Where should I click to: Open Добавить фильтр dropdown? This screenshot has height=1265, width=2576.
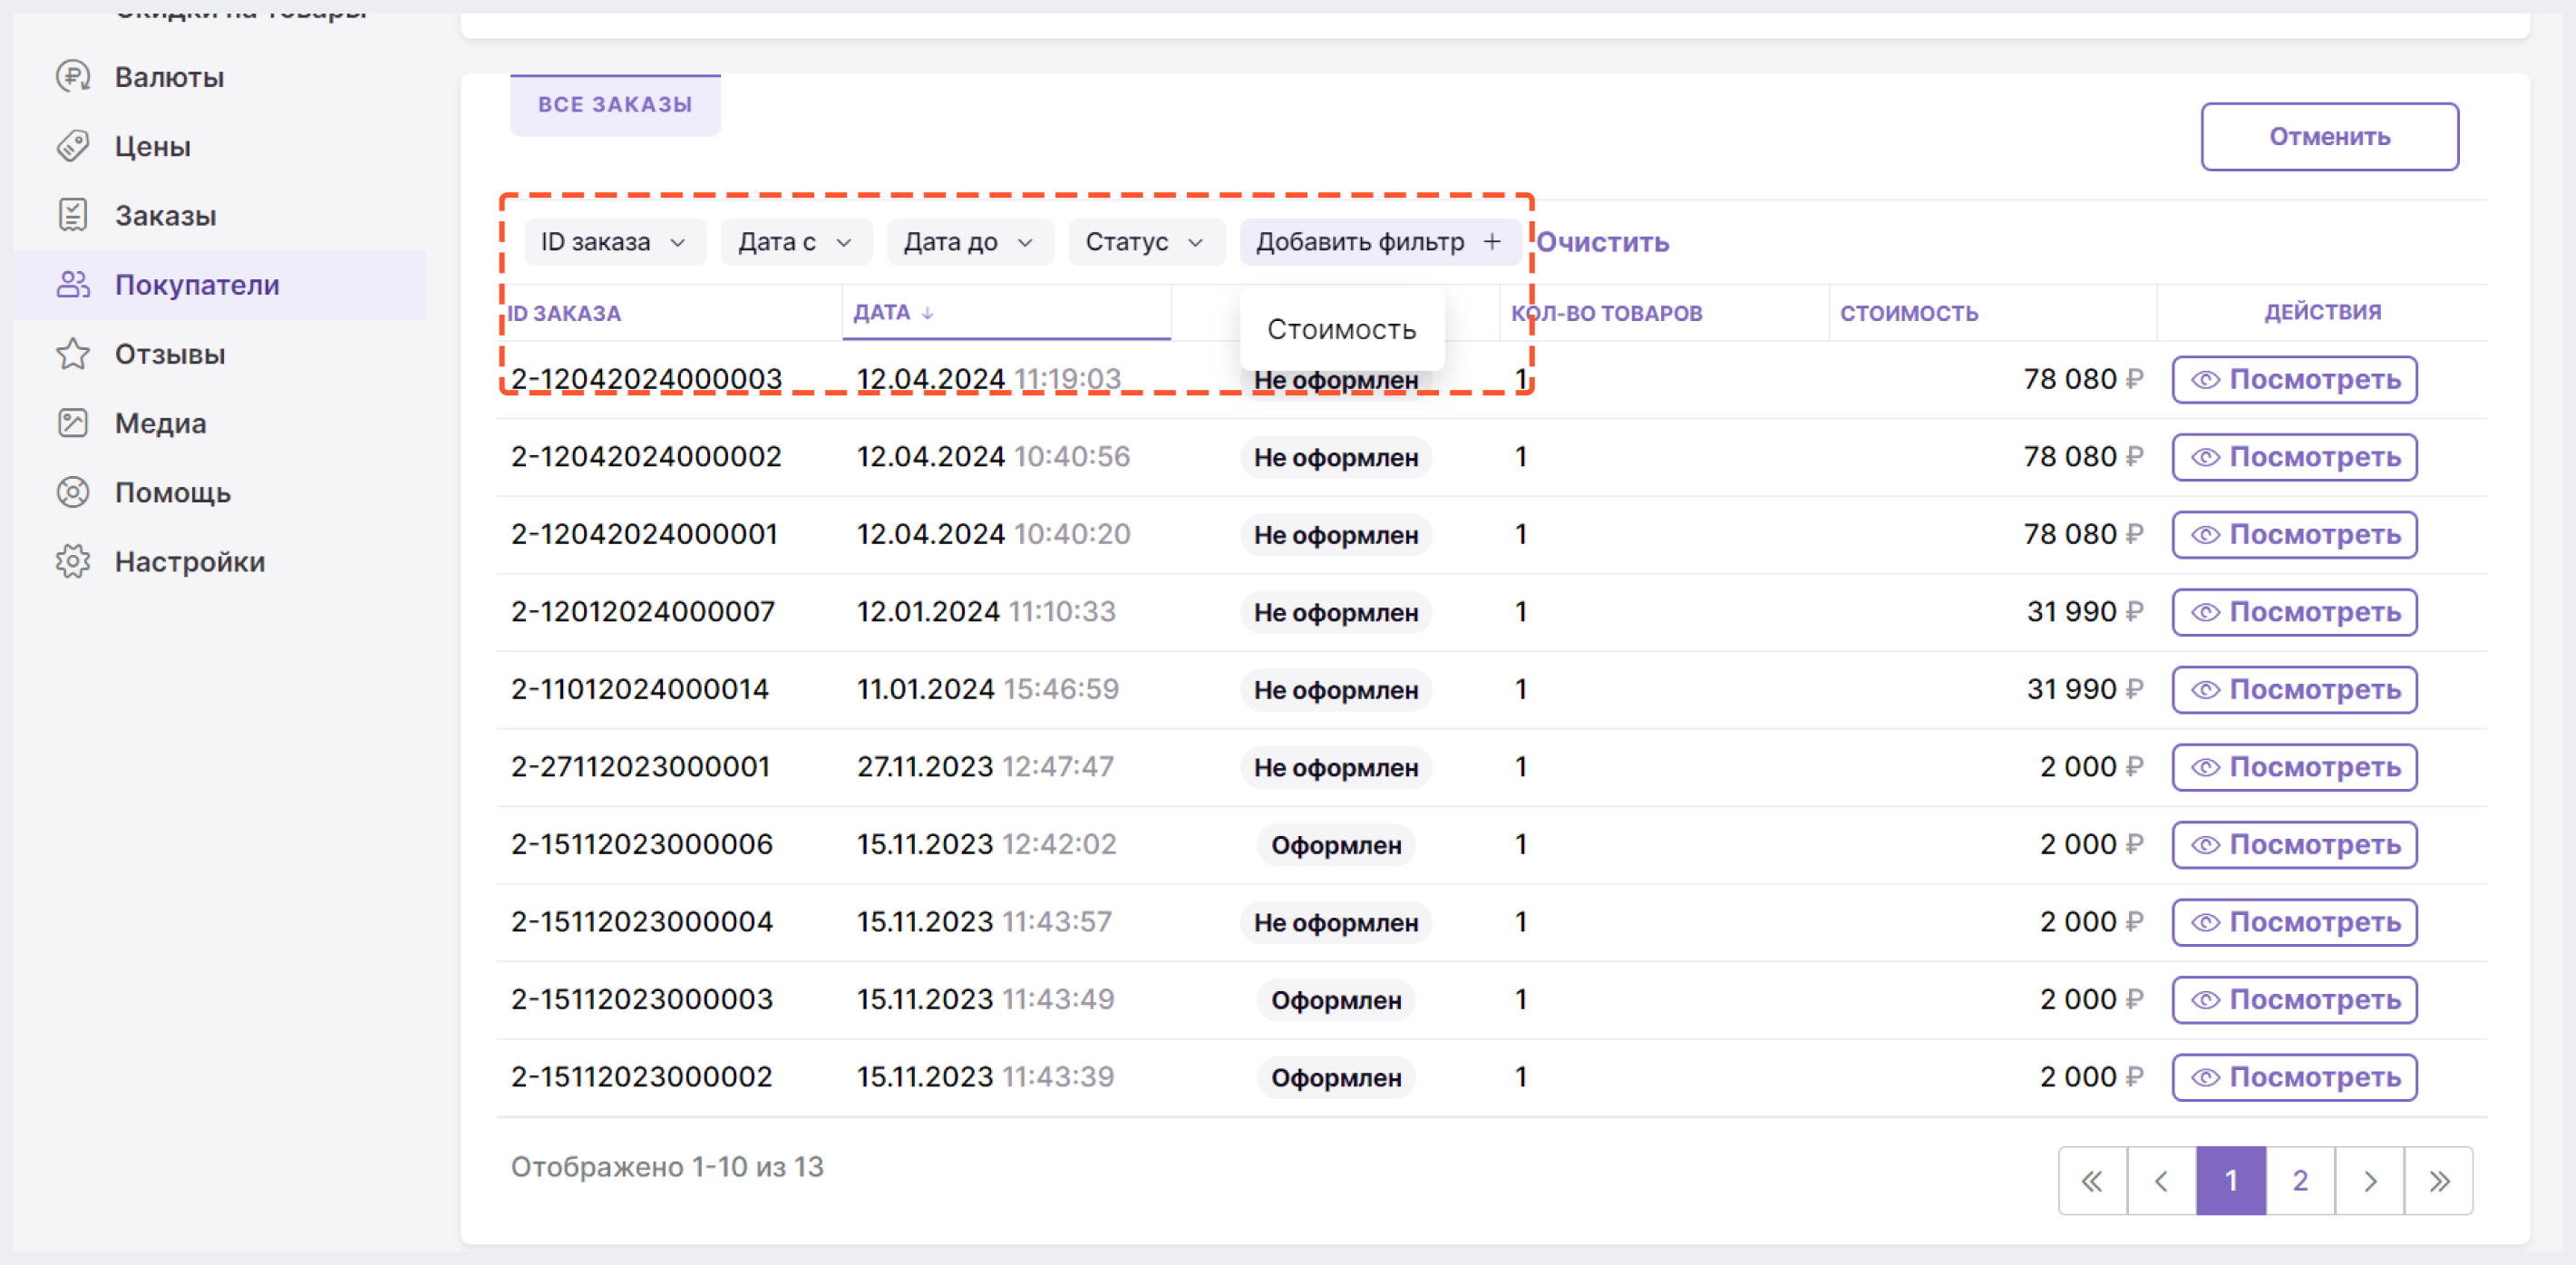click(1380, 242)
